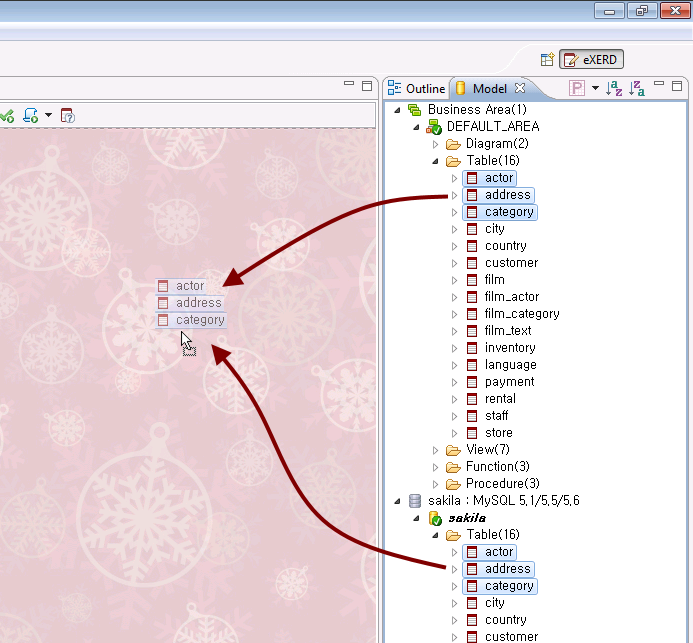Image resolution: width=693 pixels, height=643 pixels.
Task: Select the film_actor table
Action: [x=503, y=297]
